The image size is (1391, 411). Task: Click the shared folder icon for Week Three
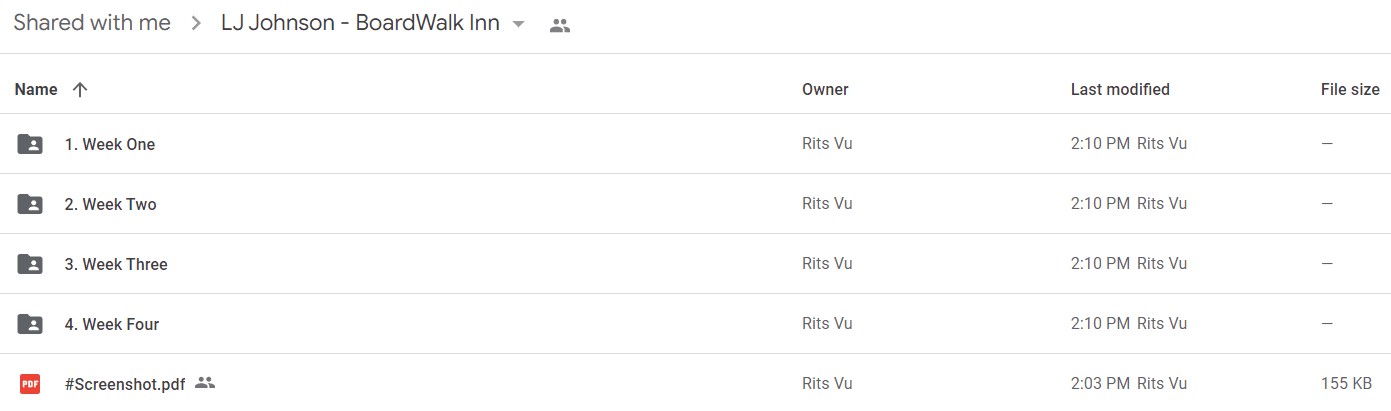(30, 264)
